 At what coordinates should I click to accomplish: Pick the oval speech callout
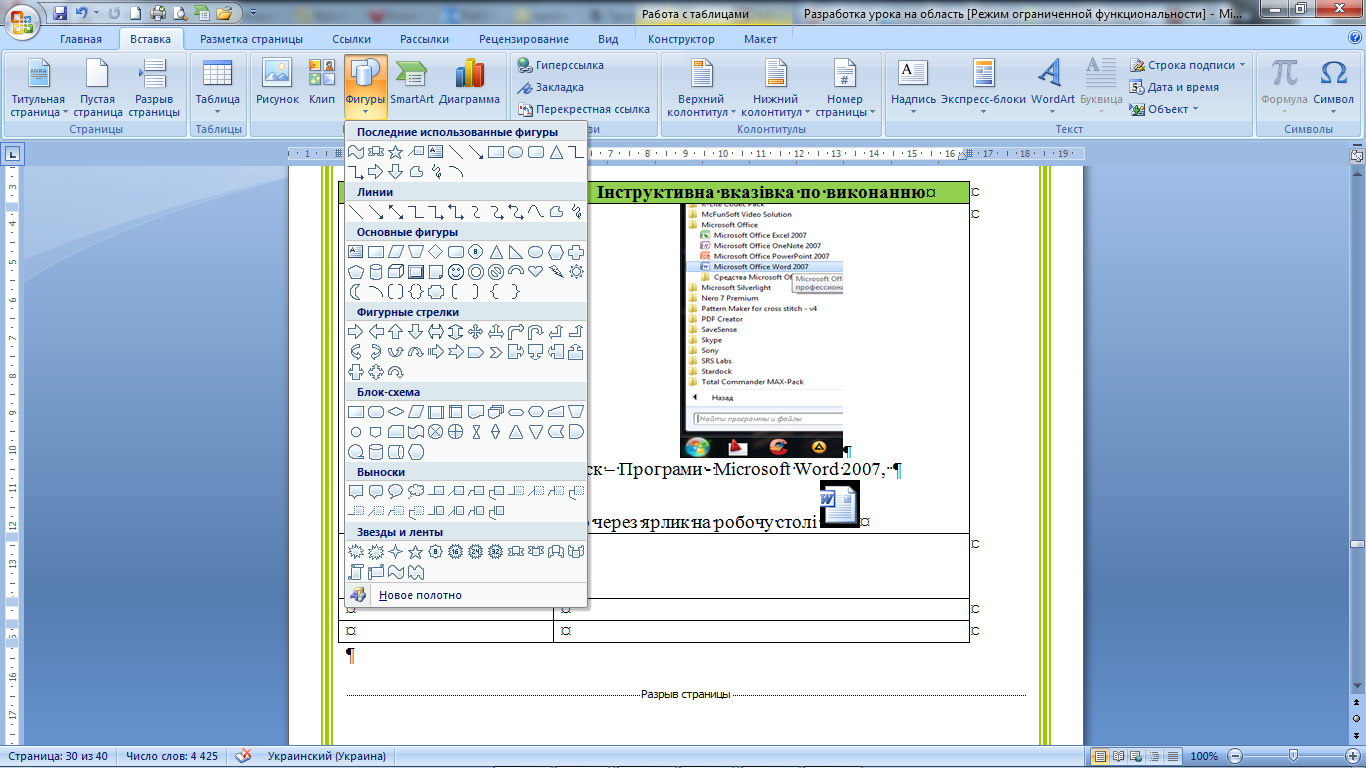coord(396,491)
